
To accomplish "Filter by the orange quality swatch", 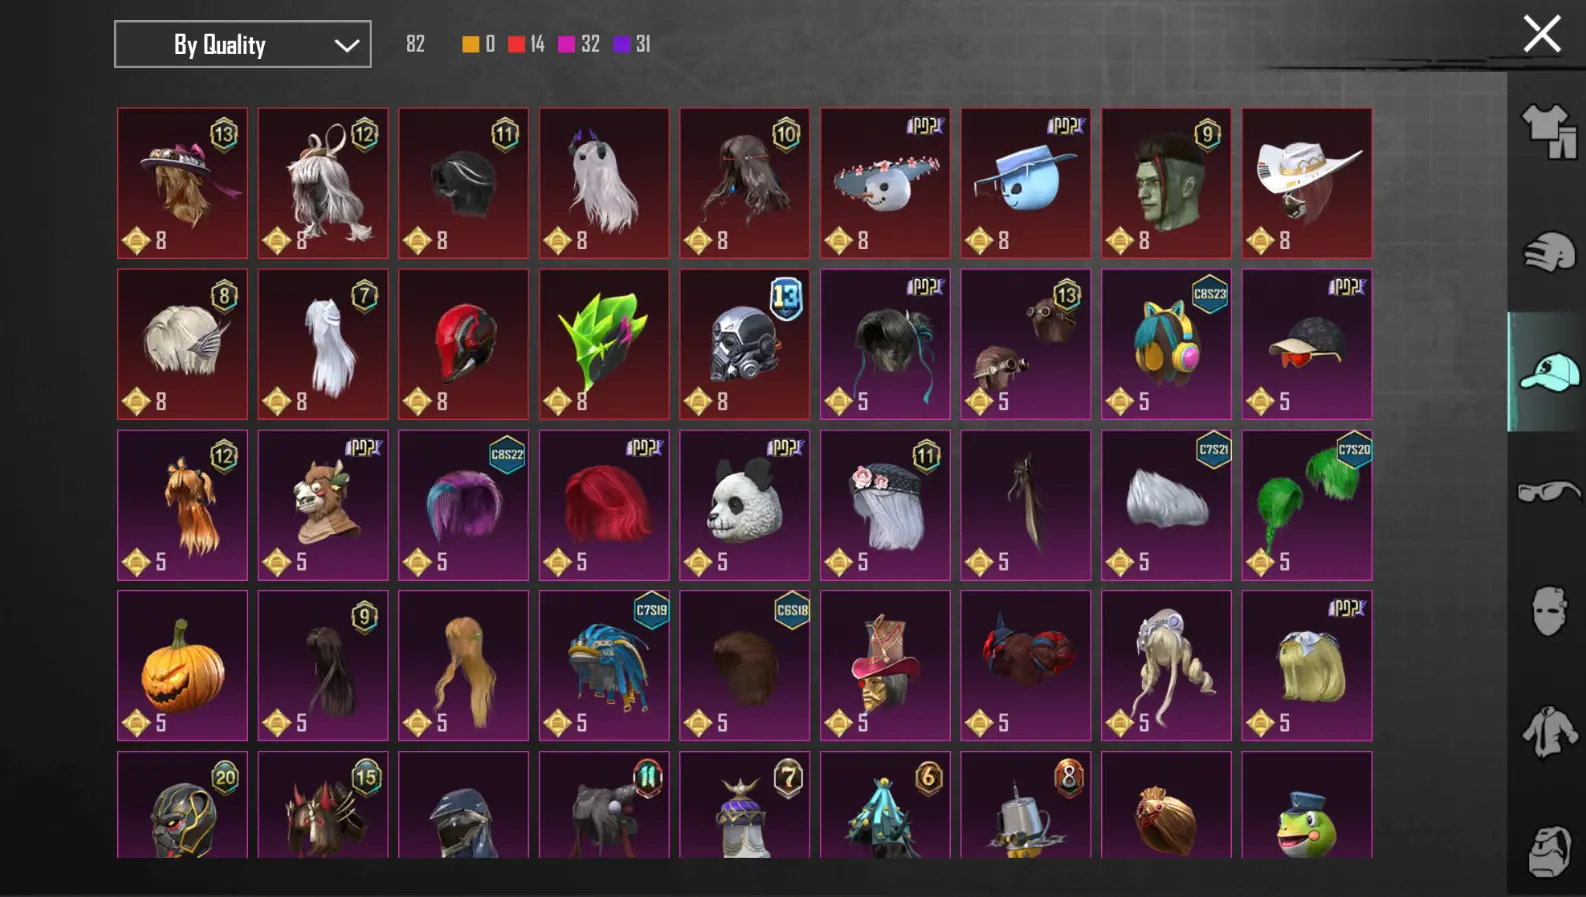I will 470,44.
